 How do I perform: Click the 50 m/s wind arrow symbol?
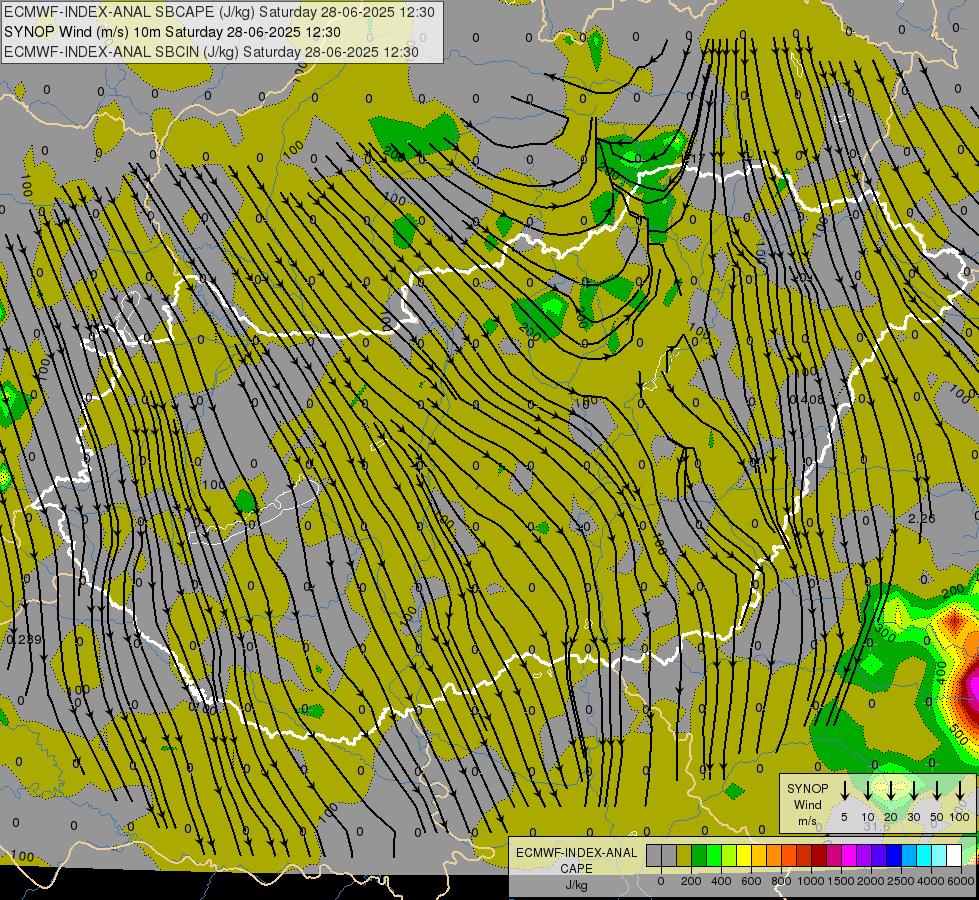coord(937,790)
